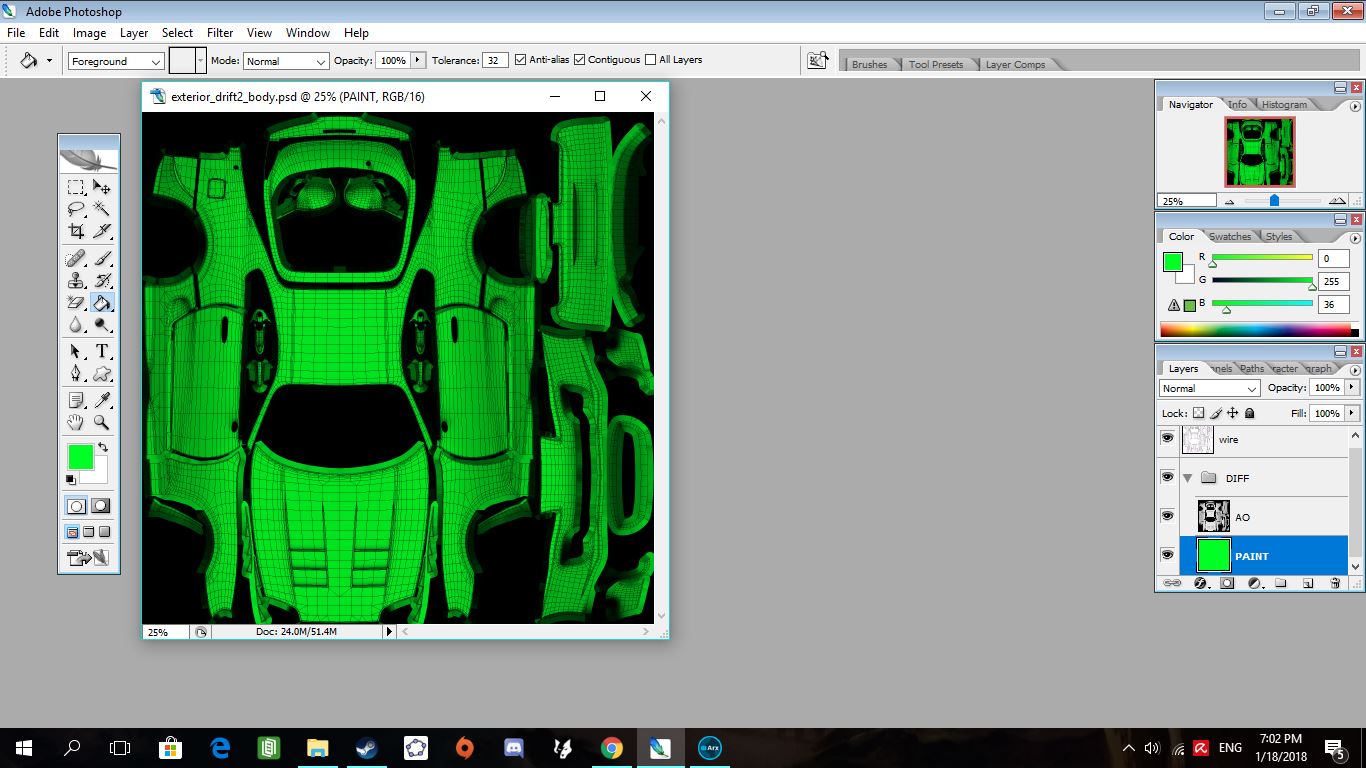1366x768 pixels.
Task: Pick the Eyedropper tool
Action: [102, 401]
